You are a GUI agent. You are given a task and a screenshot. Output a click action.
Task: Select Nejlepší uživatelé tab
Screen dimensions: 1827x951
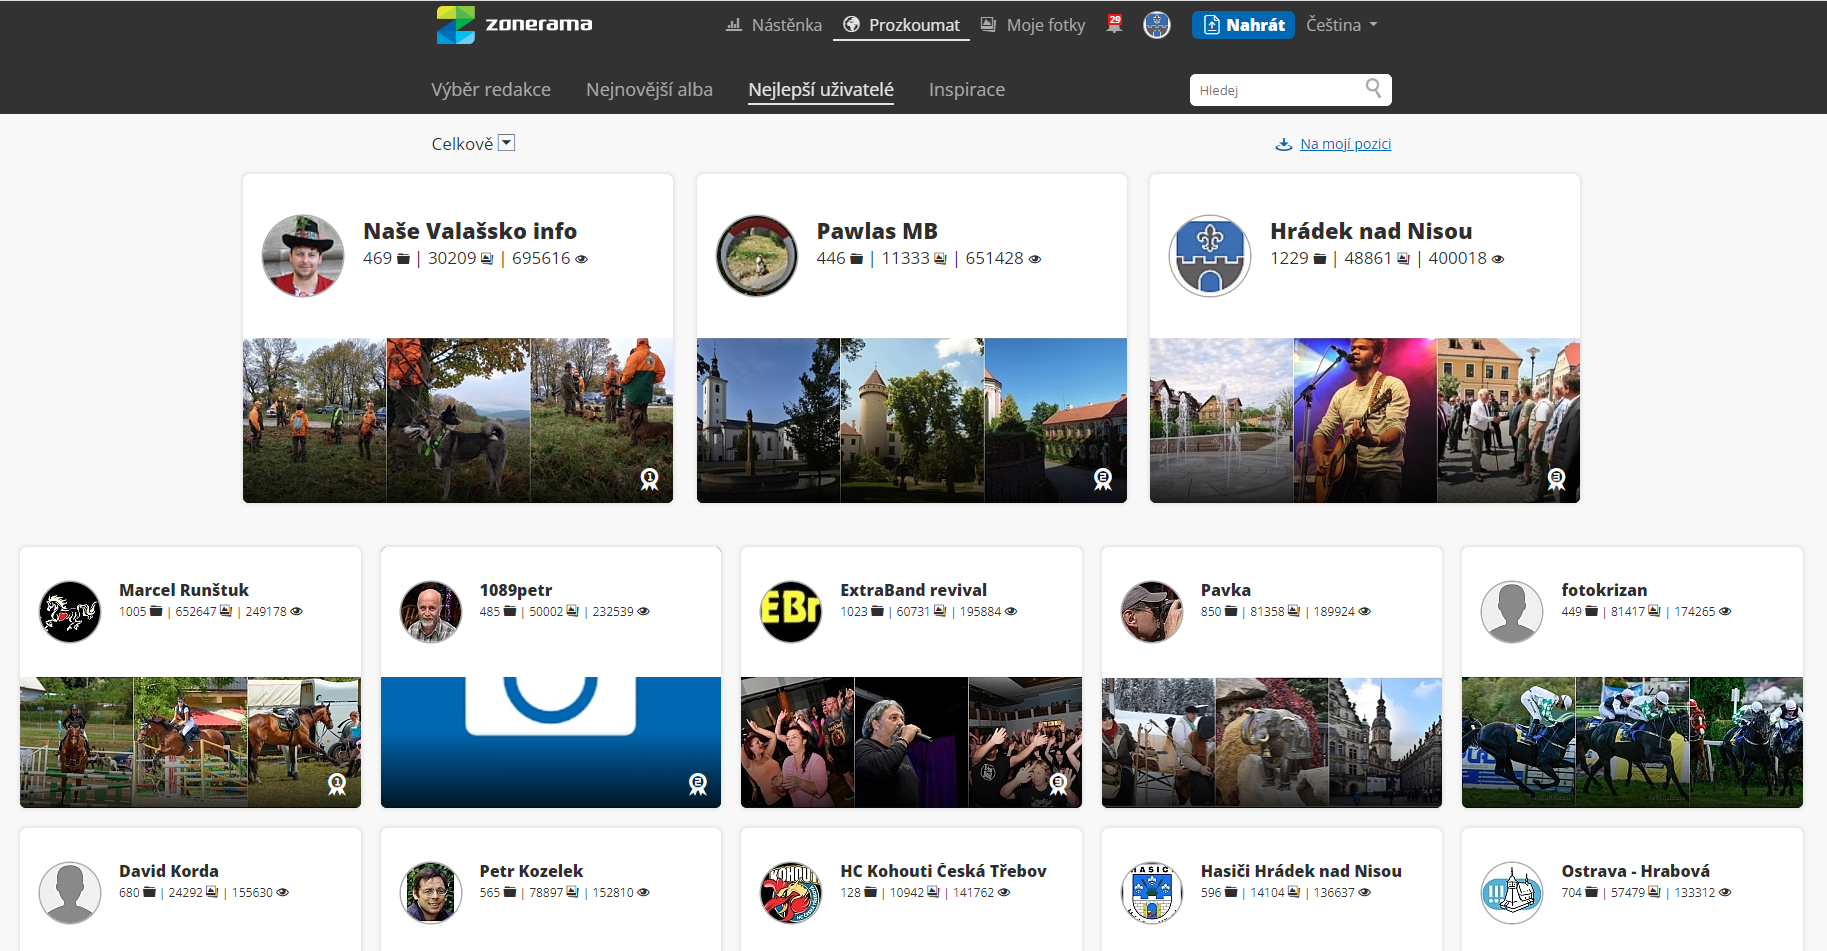point(821,89)
